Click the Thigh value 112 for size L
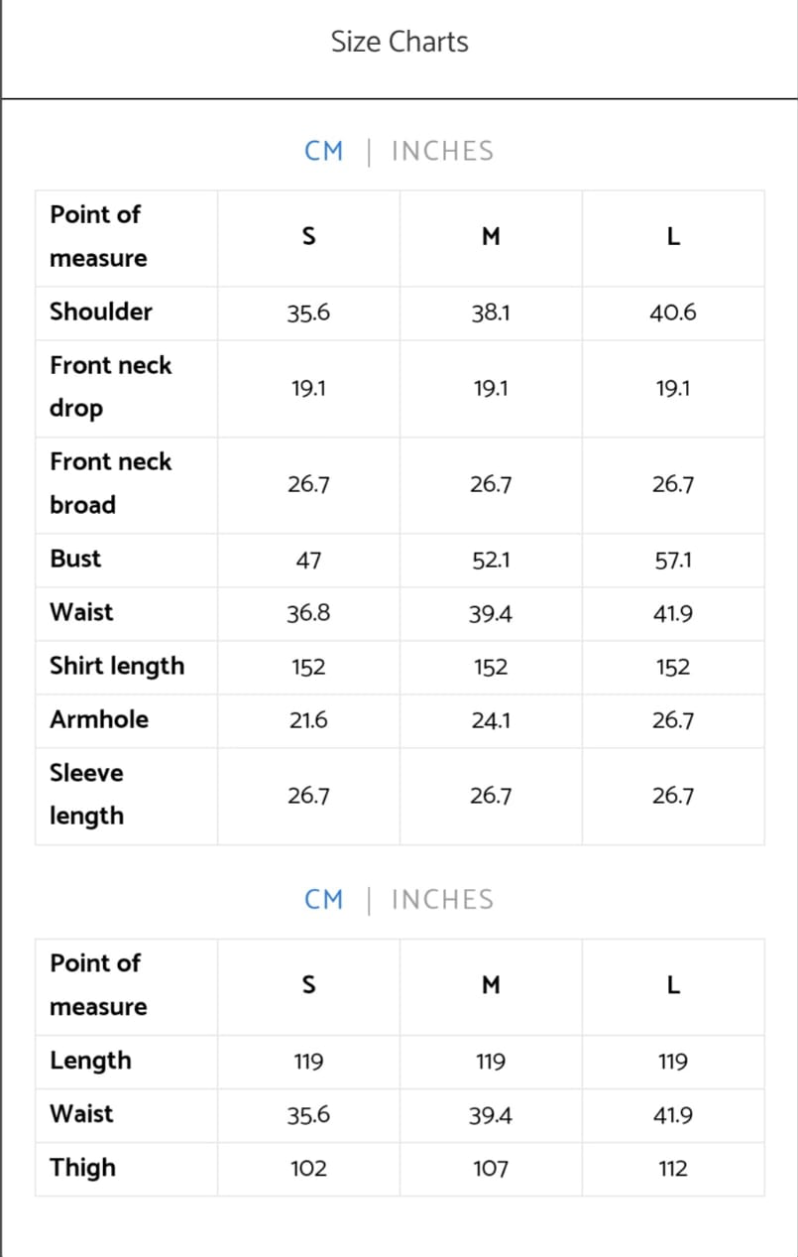The height and width of the screenshot is (1257, 798). click(x=673, y=1169)
